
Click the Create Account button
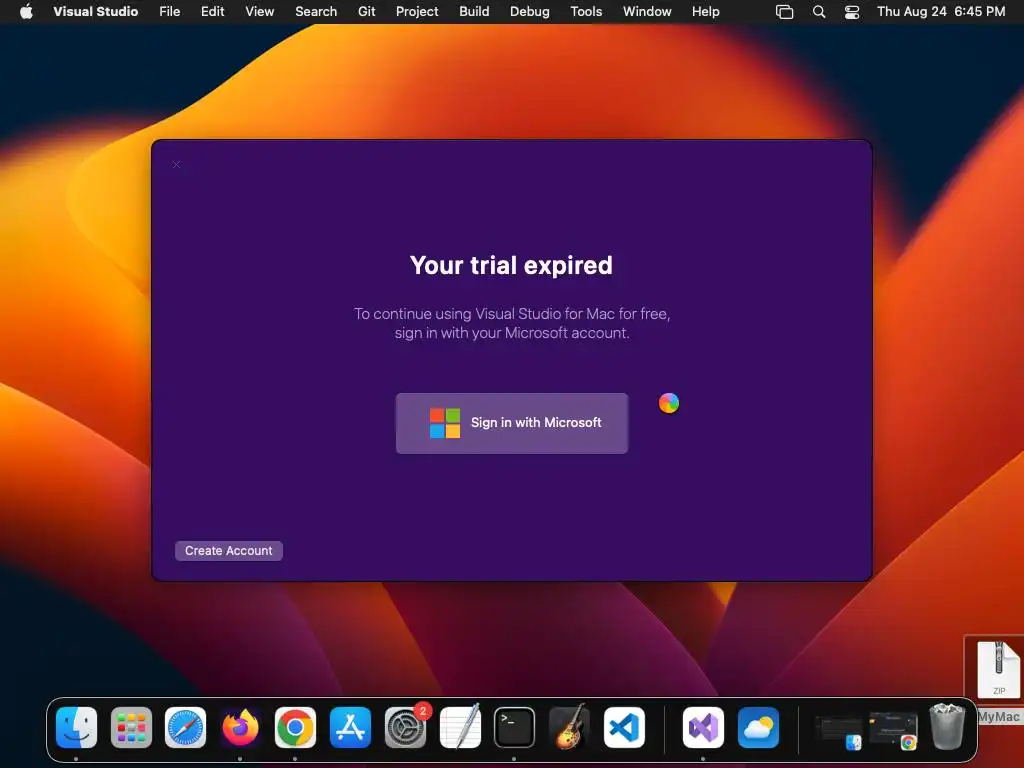pos(229,551)
